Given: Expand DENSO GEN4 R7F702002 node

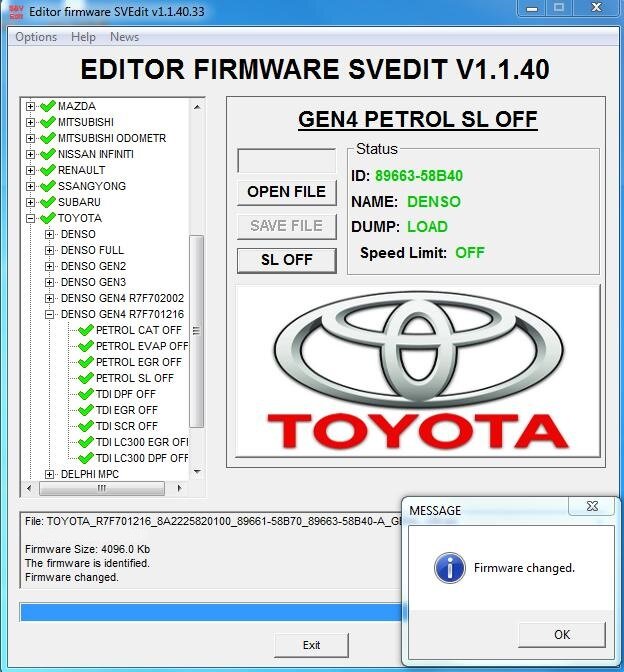Looking at the screenshot, I should point(49,298).
